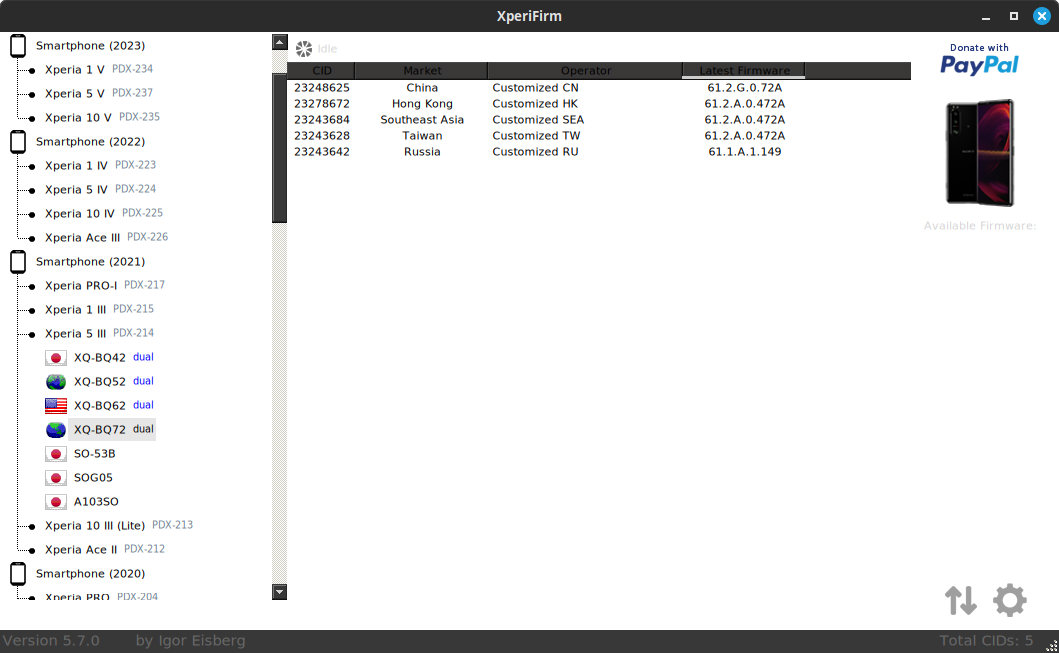The image size is (1059, 653).
Task: Select model A103SO in the tree
Action: point(96,502)
